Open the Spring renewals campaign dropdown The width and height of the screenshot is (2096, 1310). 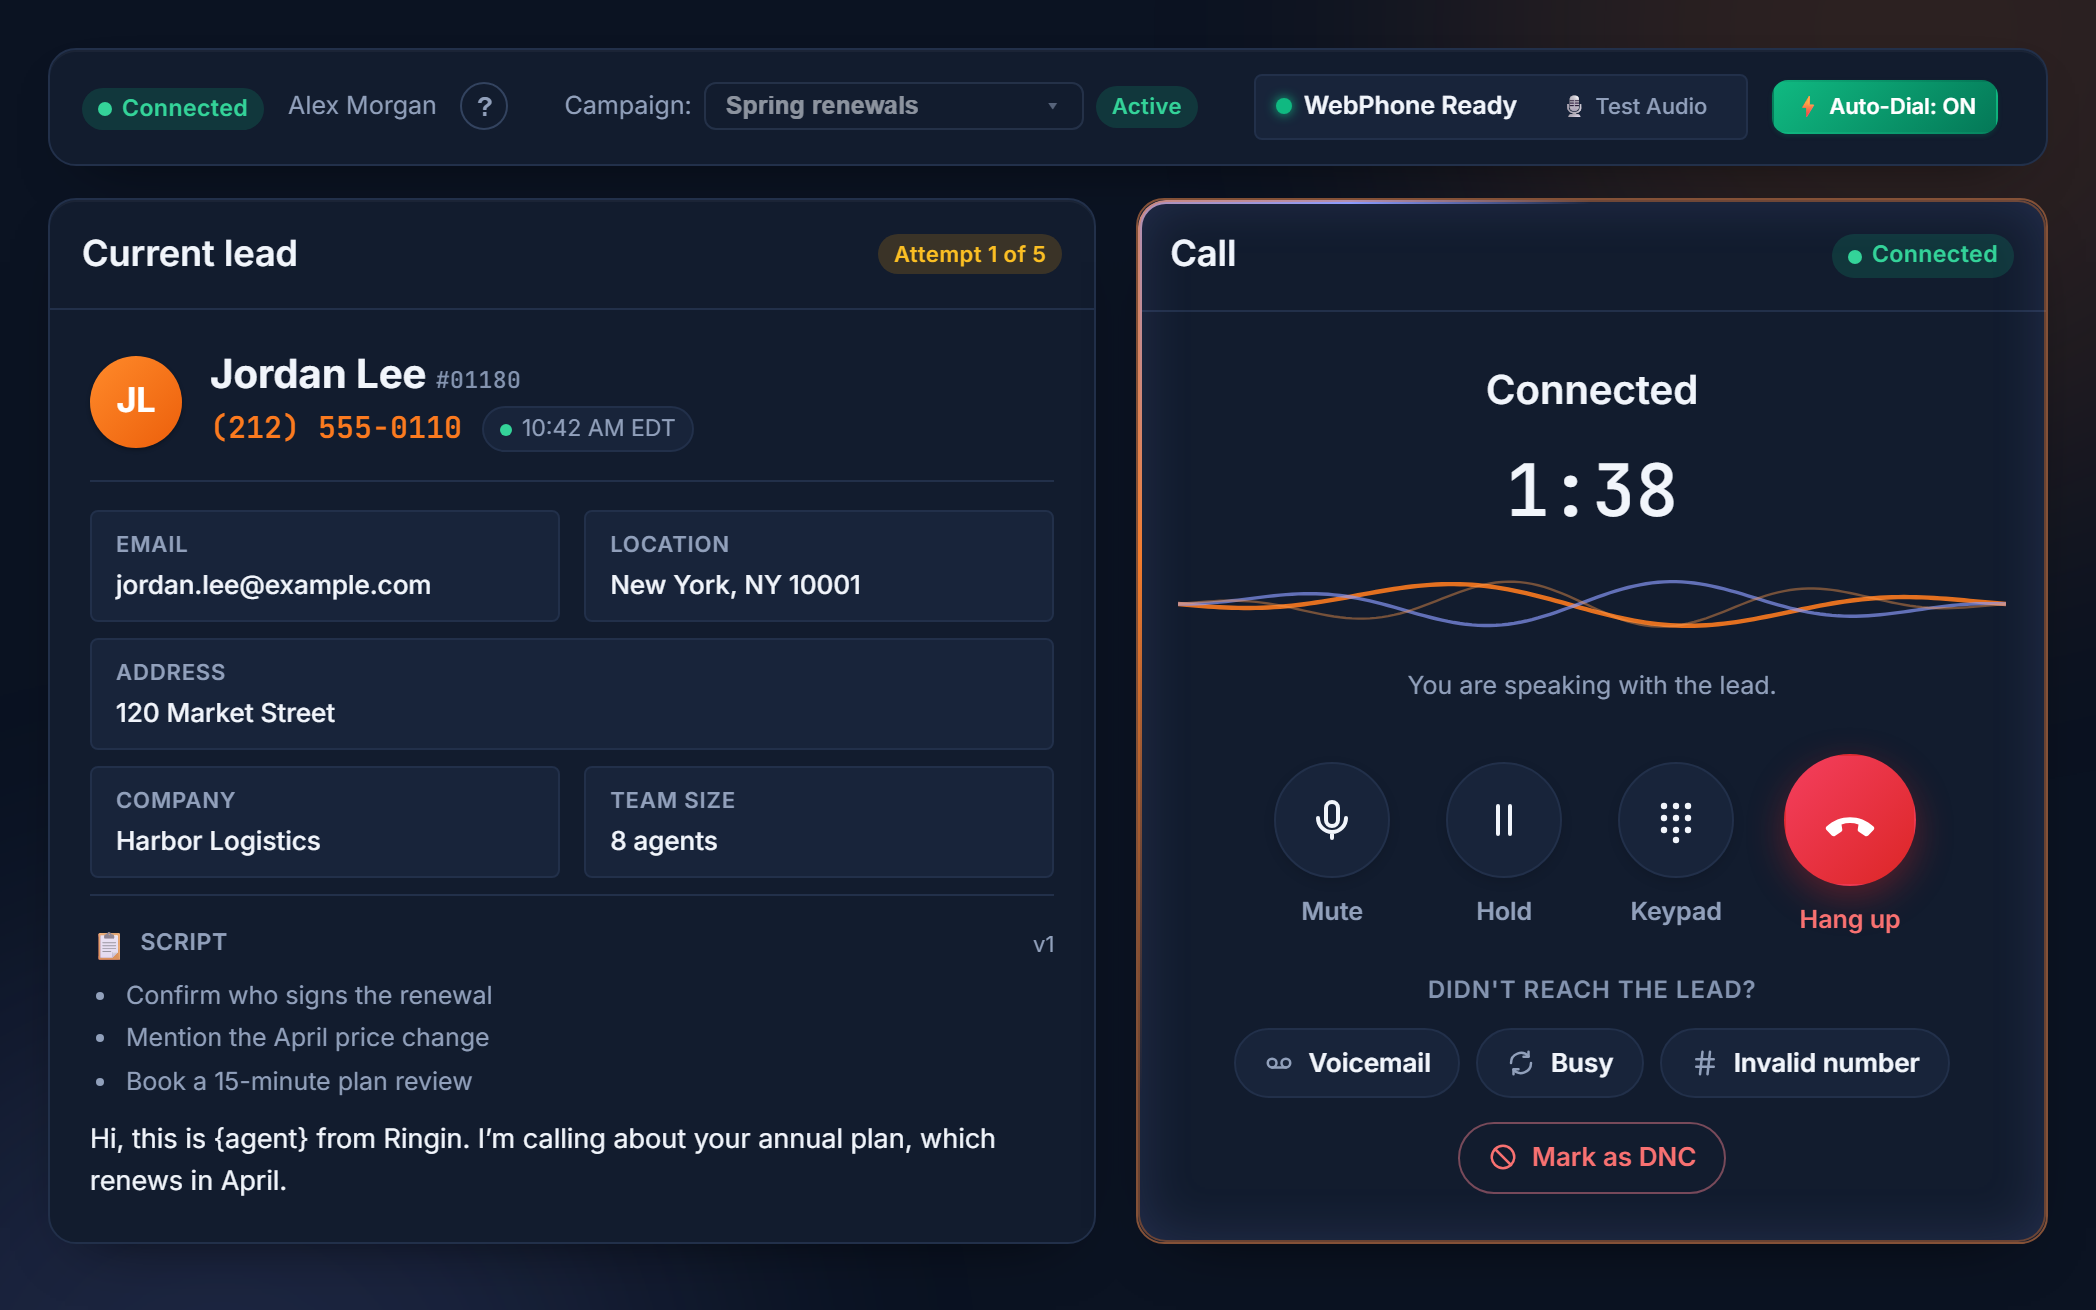pos(893,106)
